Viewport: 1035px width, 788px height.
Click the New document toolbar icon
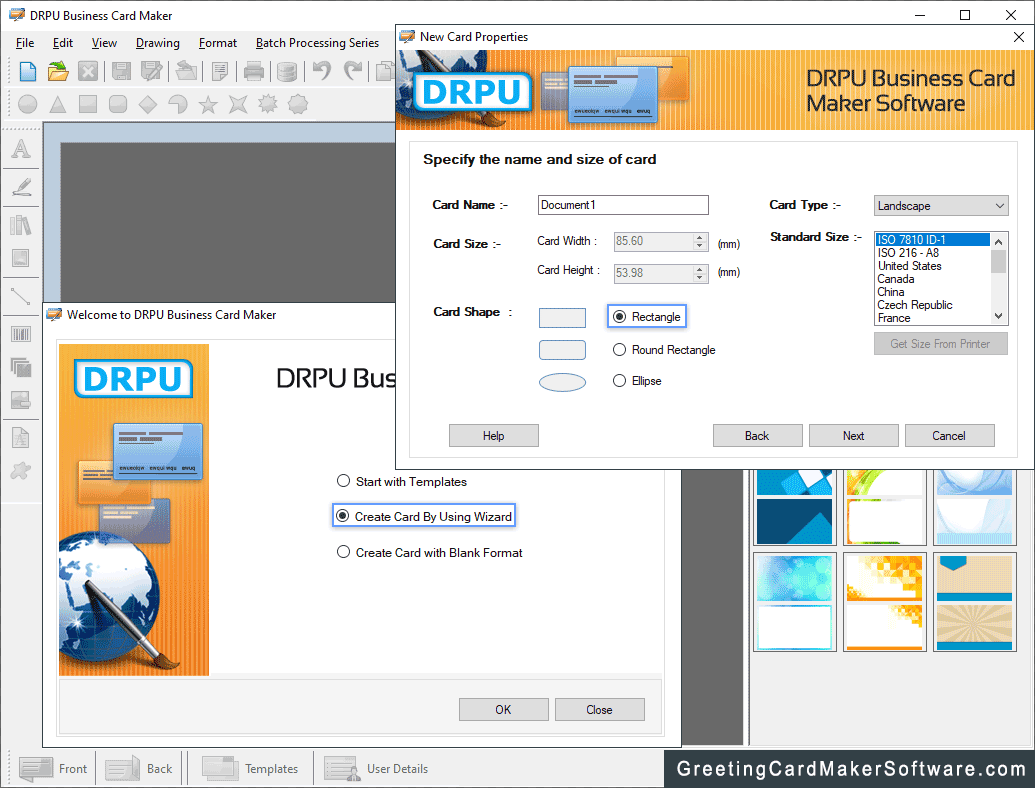[x=28, y=71]
